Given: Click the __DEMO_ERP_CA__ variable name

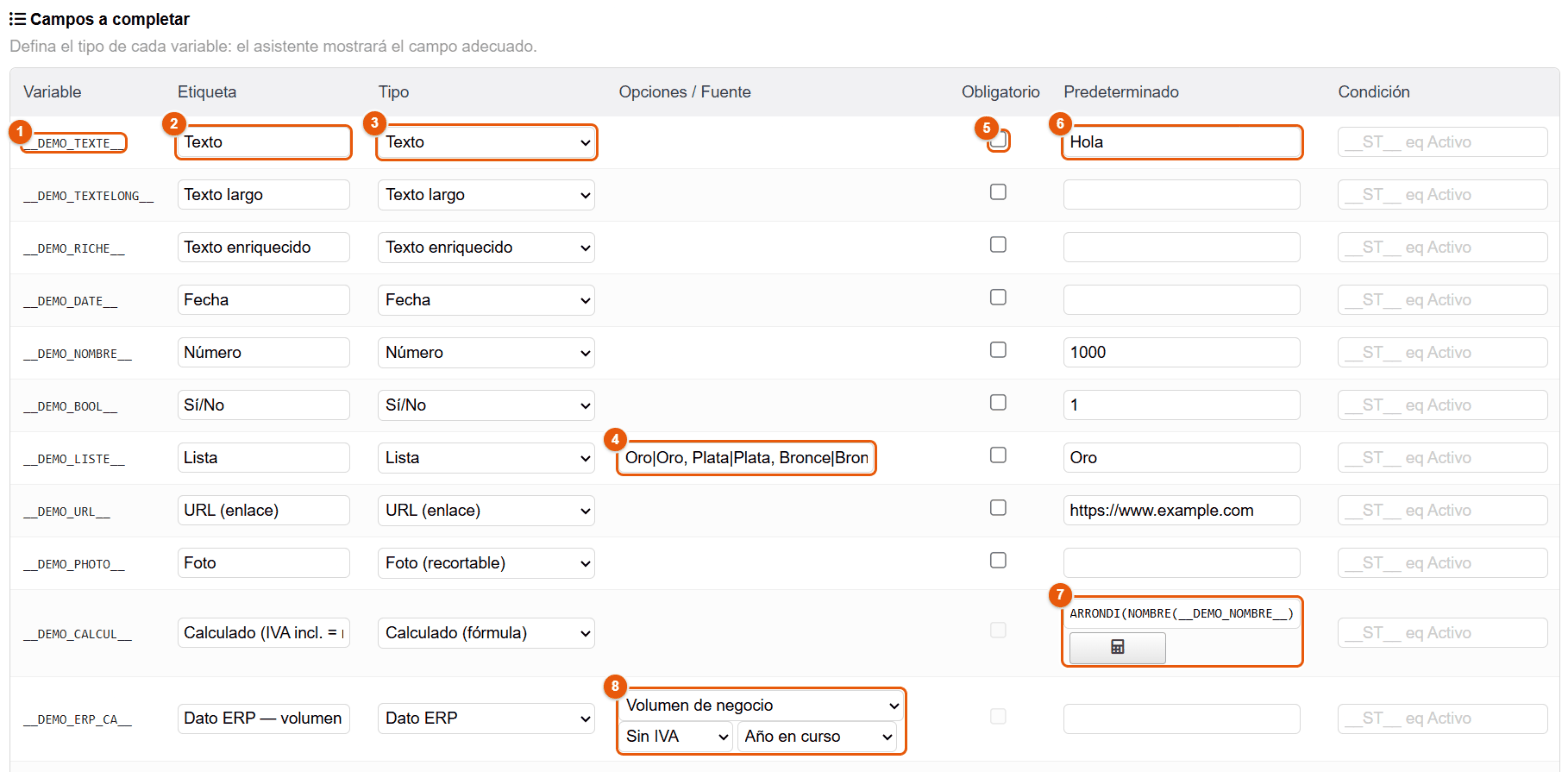Looking at the screenshot, I should pyautogui.click(x=78, y=719).
